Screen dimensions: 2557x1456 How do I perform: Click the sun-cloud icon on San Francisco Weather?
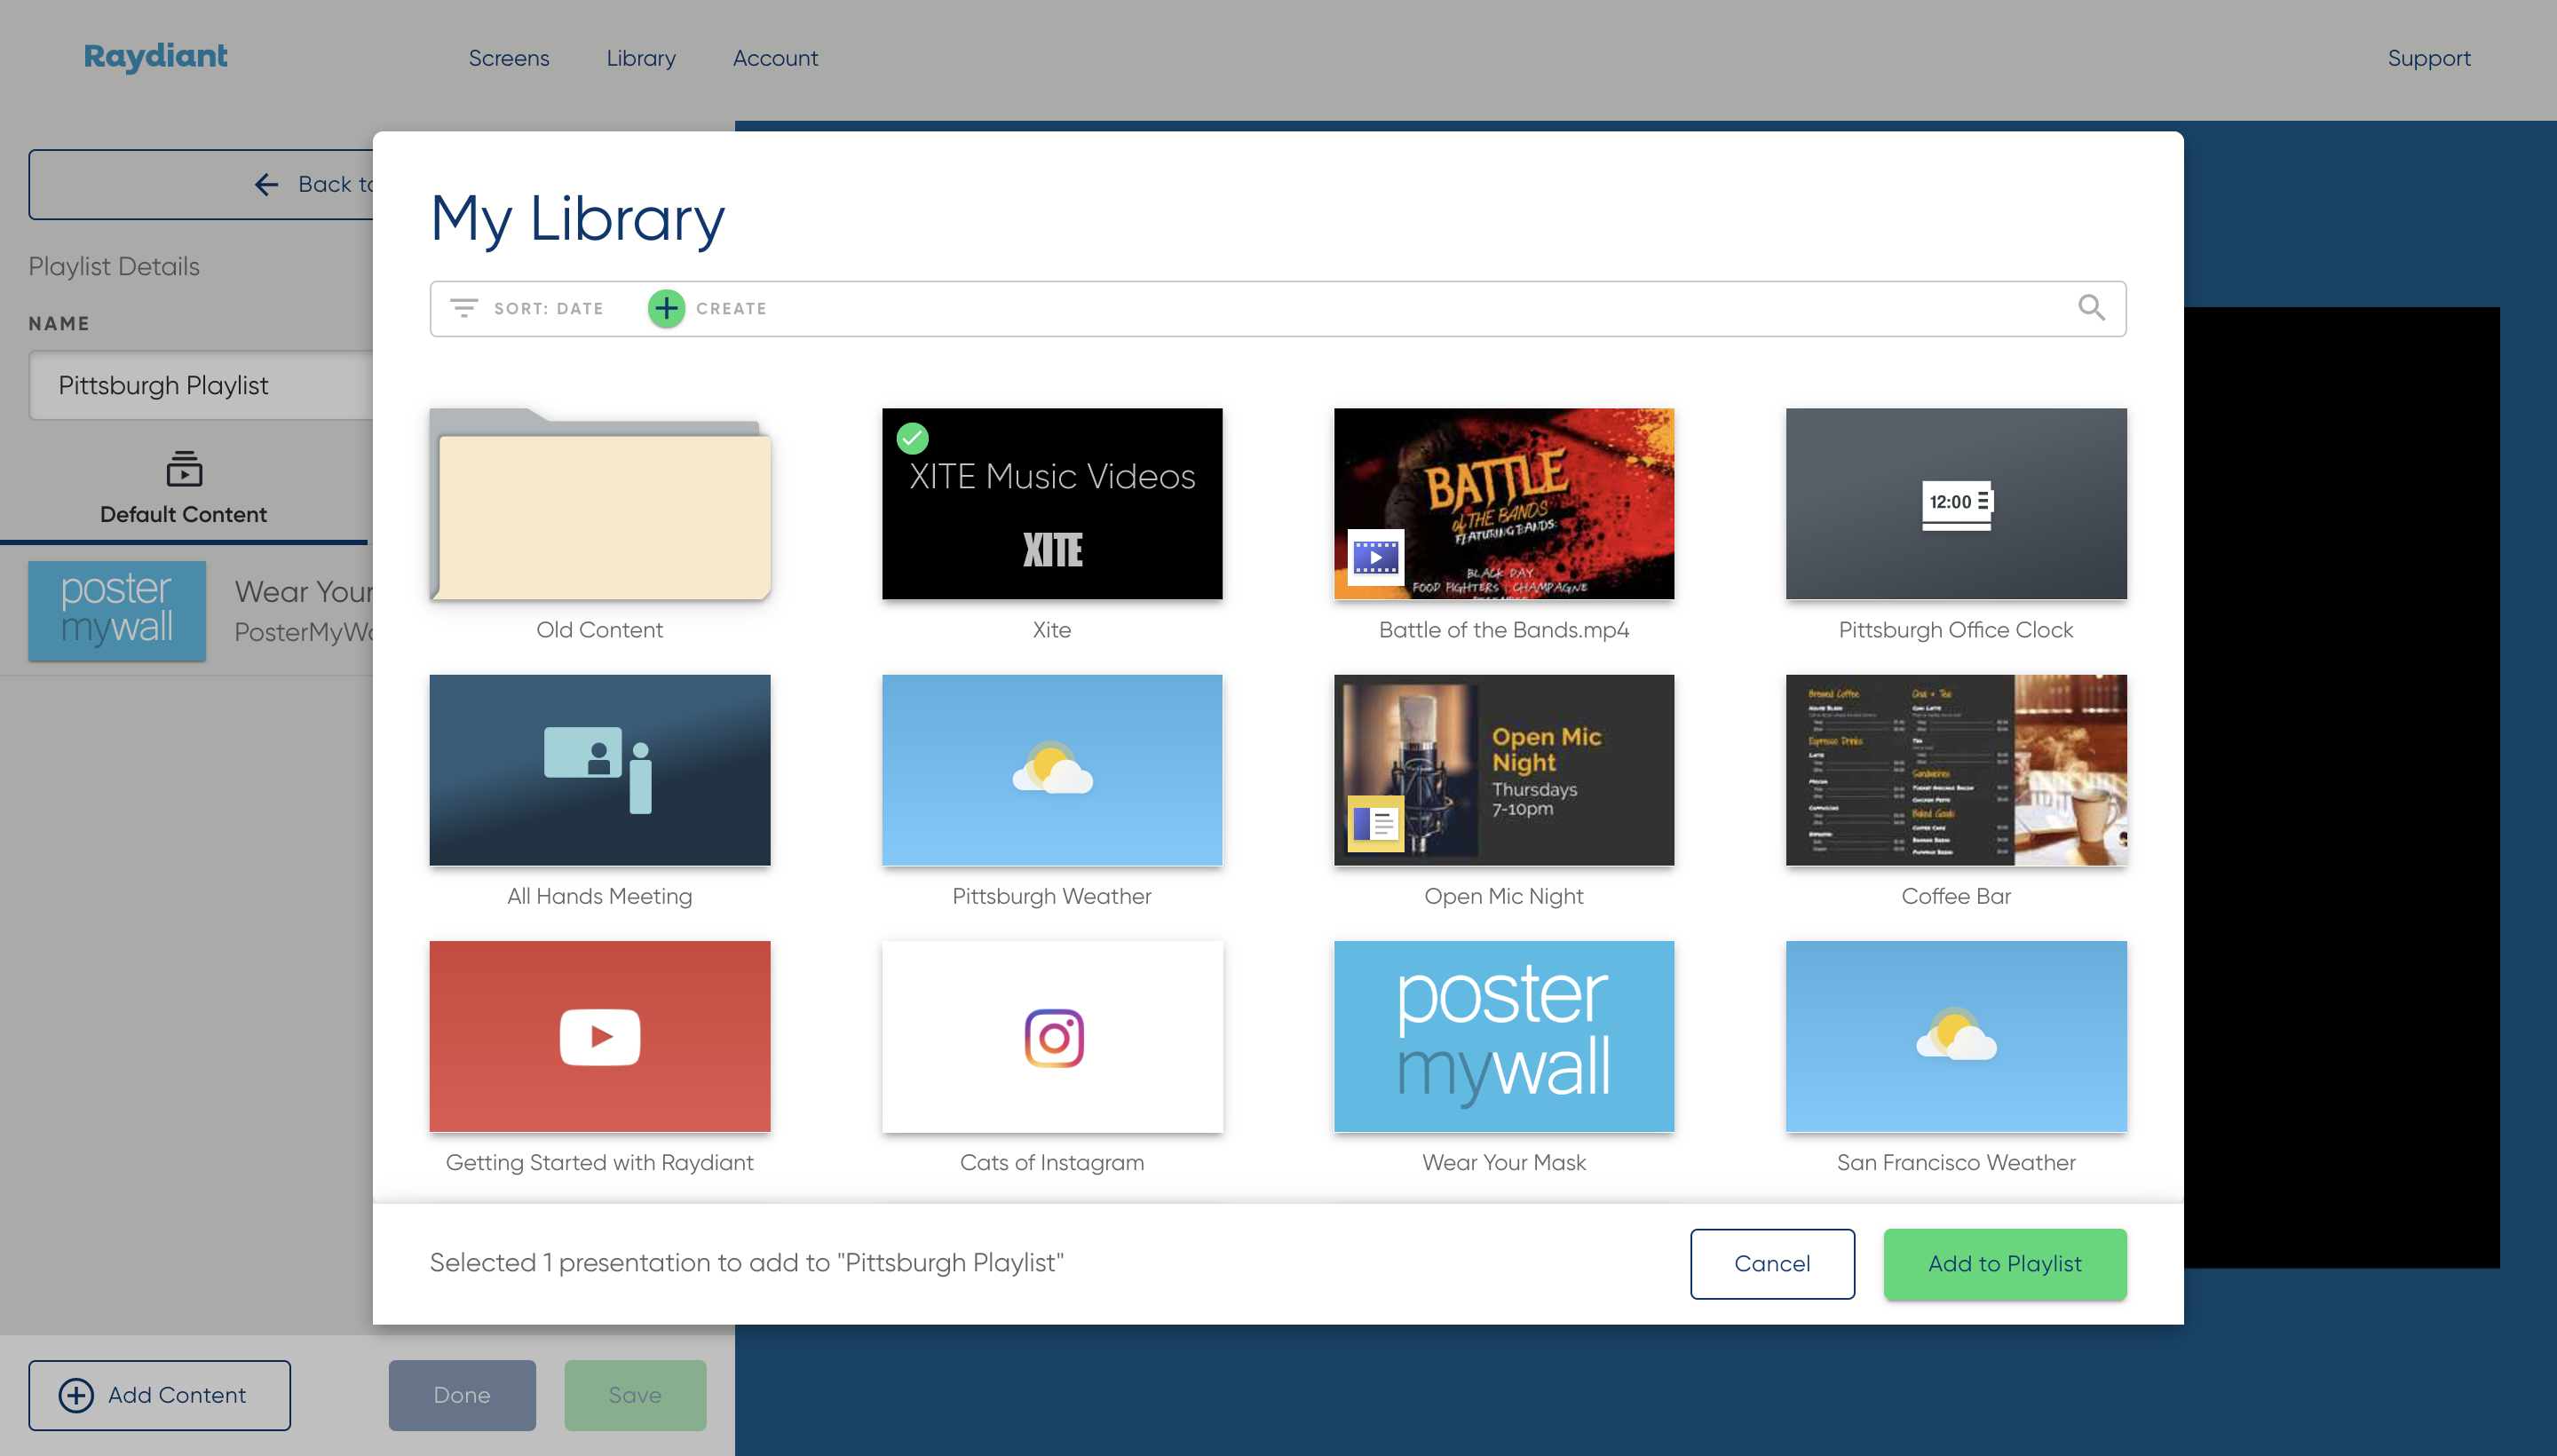1956,1034
